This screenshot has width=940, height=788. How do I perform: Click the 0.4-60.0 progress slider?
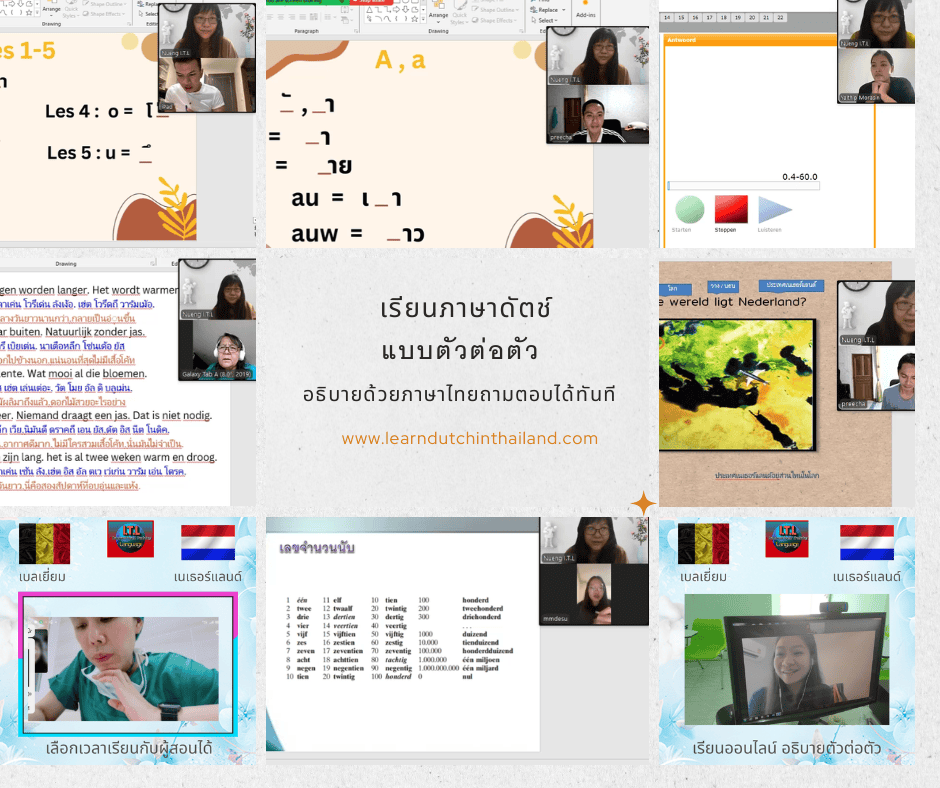click(x=743, y=186)
